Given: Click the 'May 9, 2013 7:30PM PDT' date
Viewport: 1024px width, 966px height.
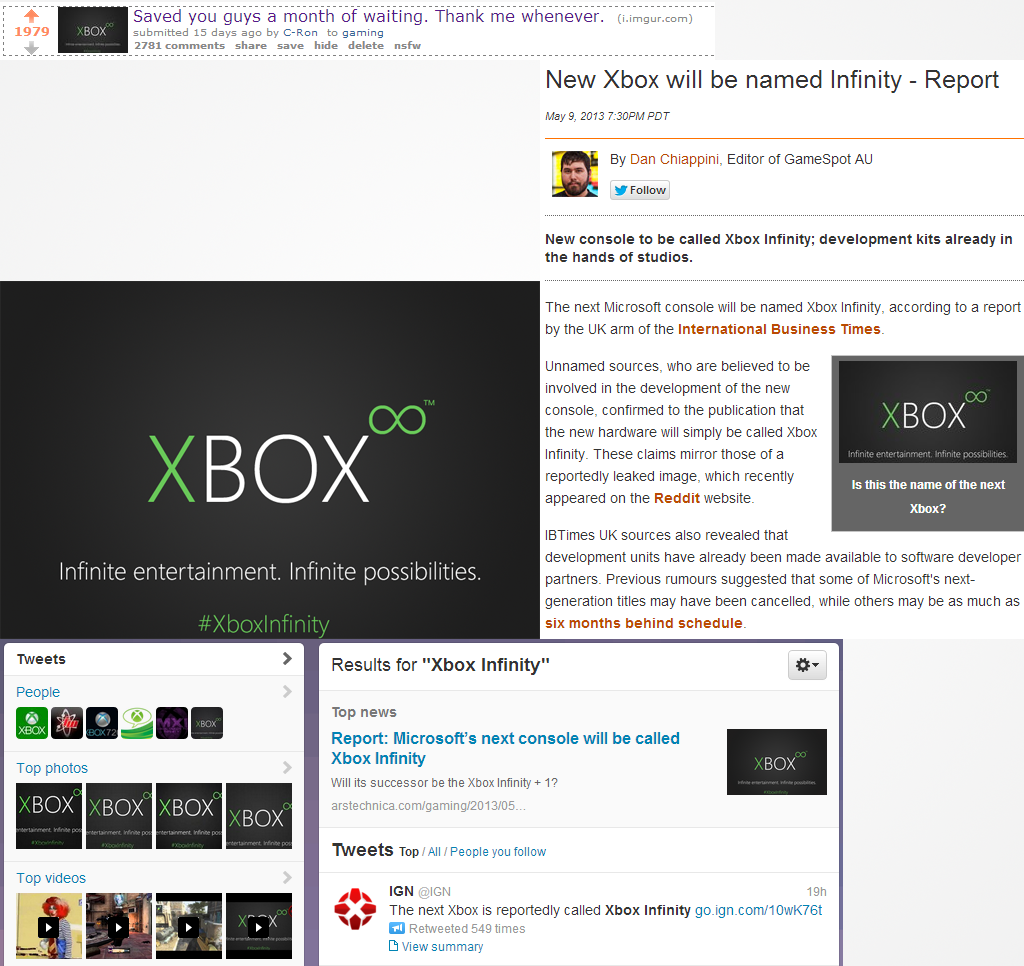Looking at the screenshot, I should coord(607,116).
